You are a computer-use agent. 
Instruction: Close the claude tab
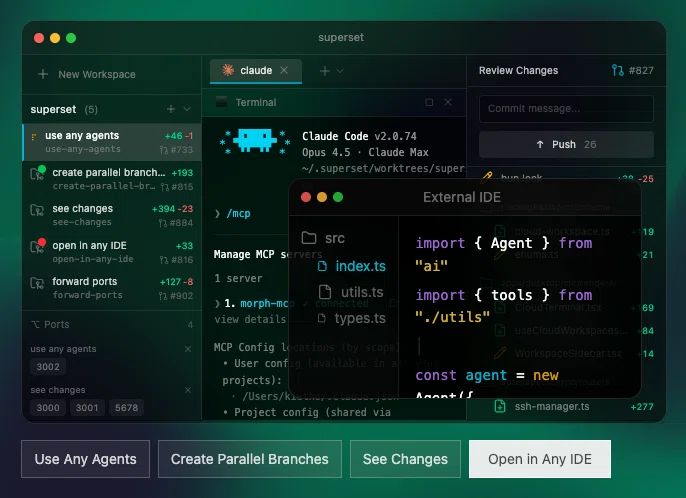[284, 70]
